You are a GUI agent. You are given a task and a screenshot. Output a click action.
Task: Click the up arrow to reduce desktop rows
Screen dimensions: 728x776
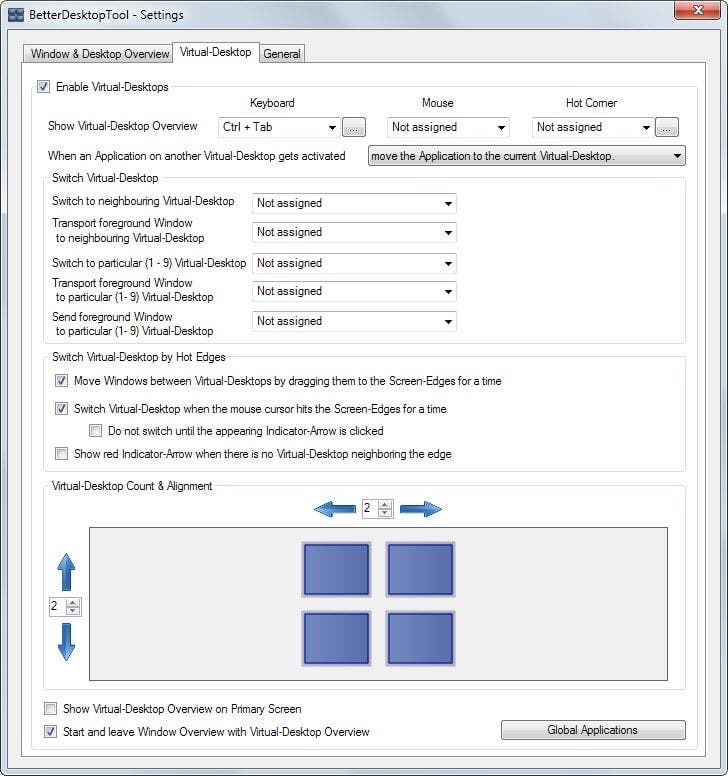coord(66,572)
